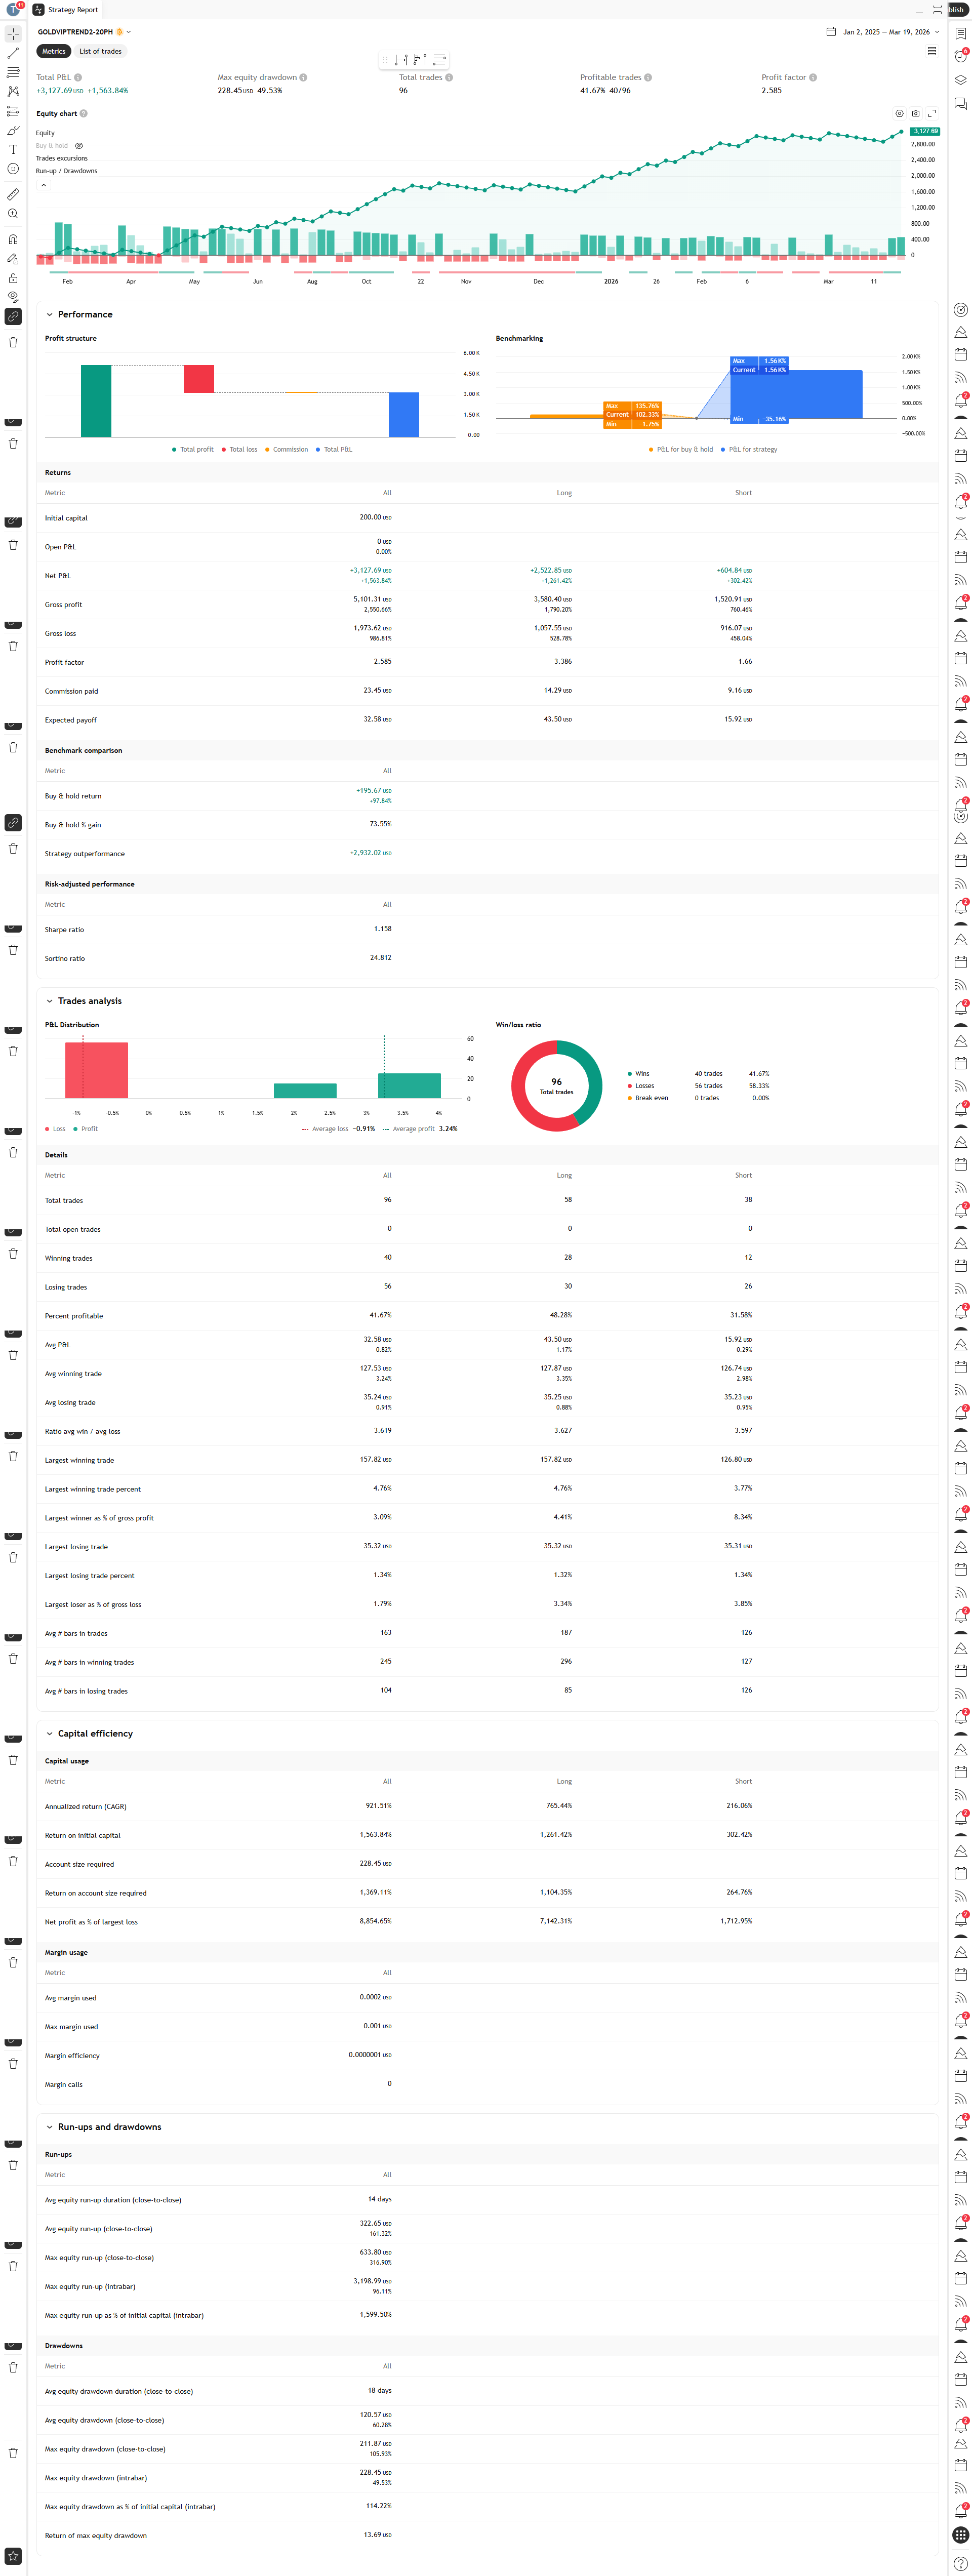Select the trend line drawing tool
The image size is (972, 2576).
click(13, 53)
